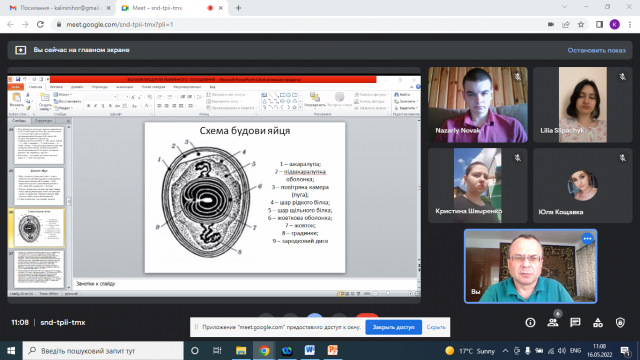The width and height of the screenshot is (640, 360).
Task: Toggle the ENG input language indicator
Action: [575, 351]
